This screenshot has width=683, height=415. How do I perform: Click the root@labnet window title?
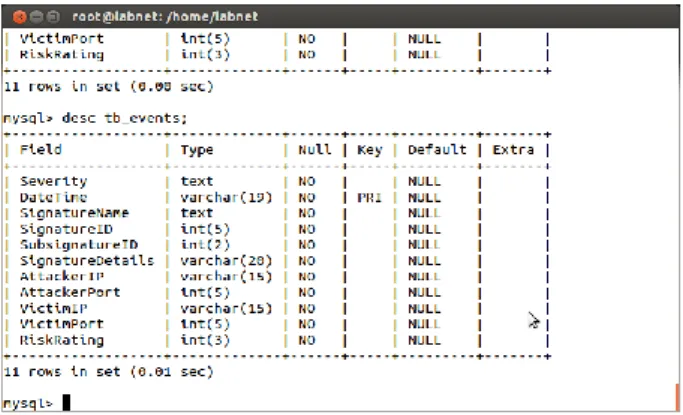coord(165,17)
